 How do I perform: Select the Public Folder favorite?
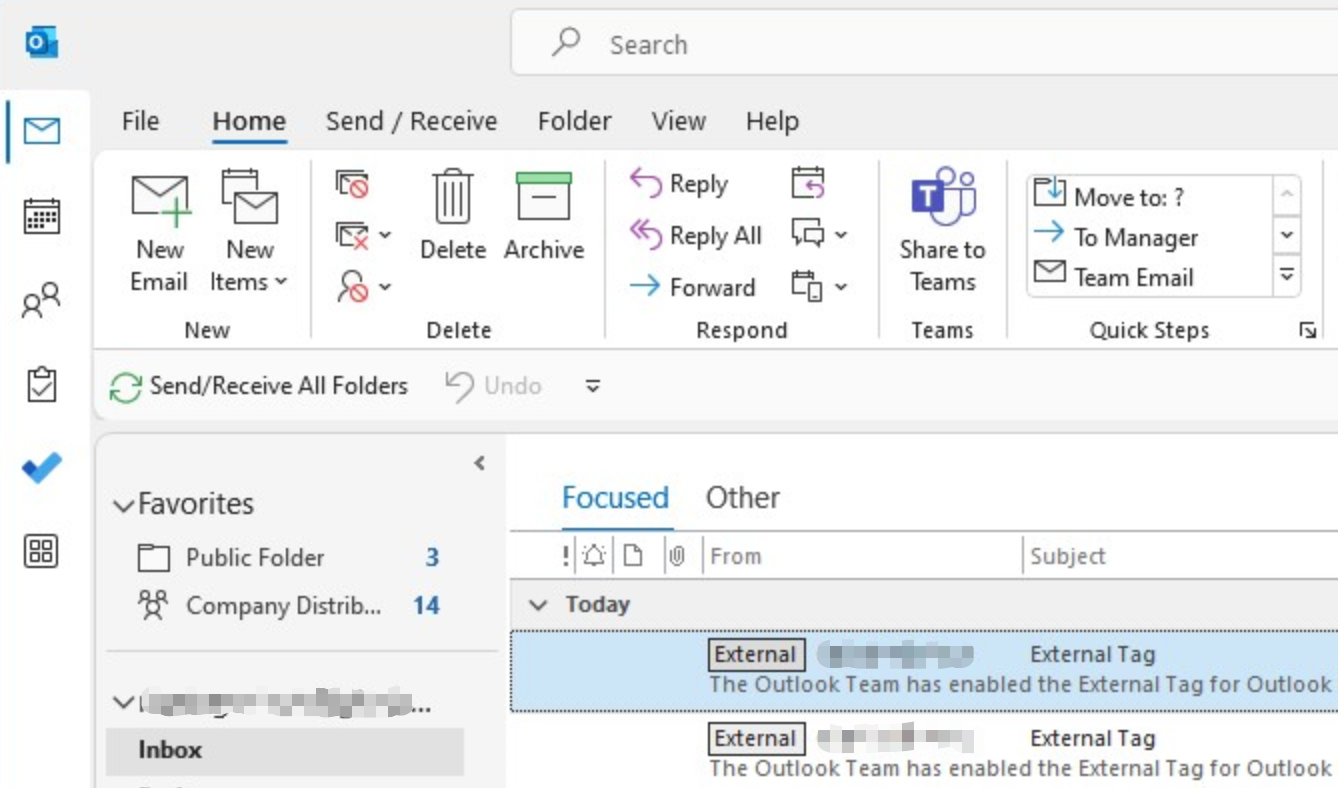coord(255,558)
